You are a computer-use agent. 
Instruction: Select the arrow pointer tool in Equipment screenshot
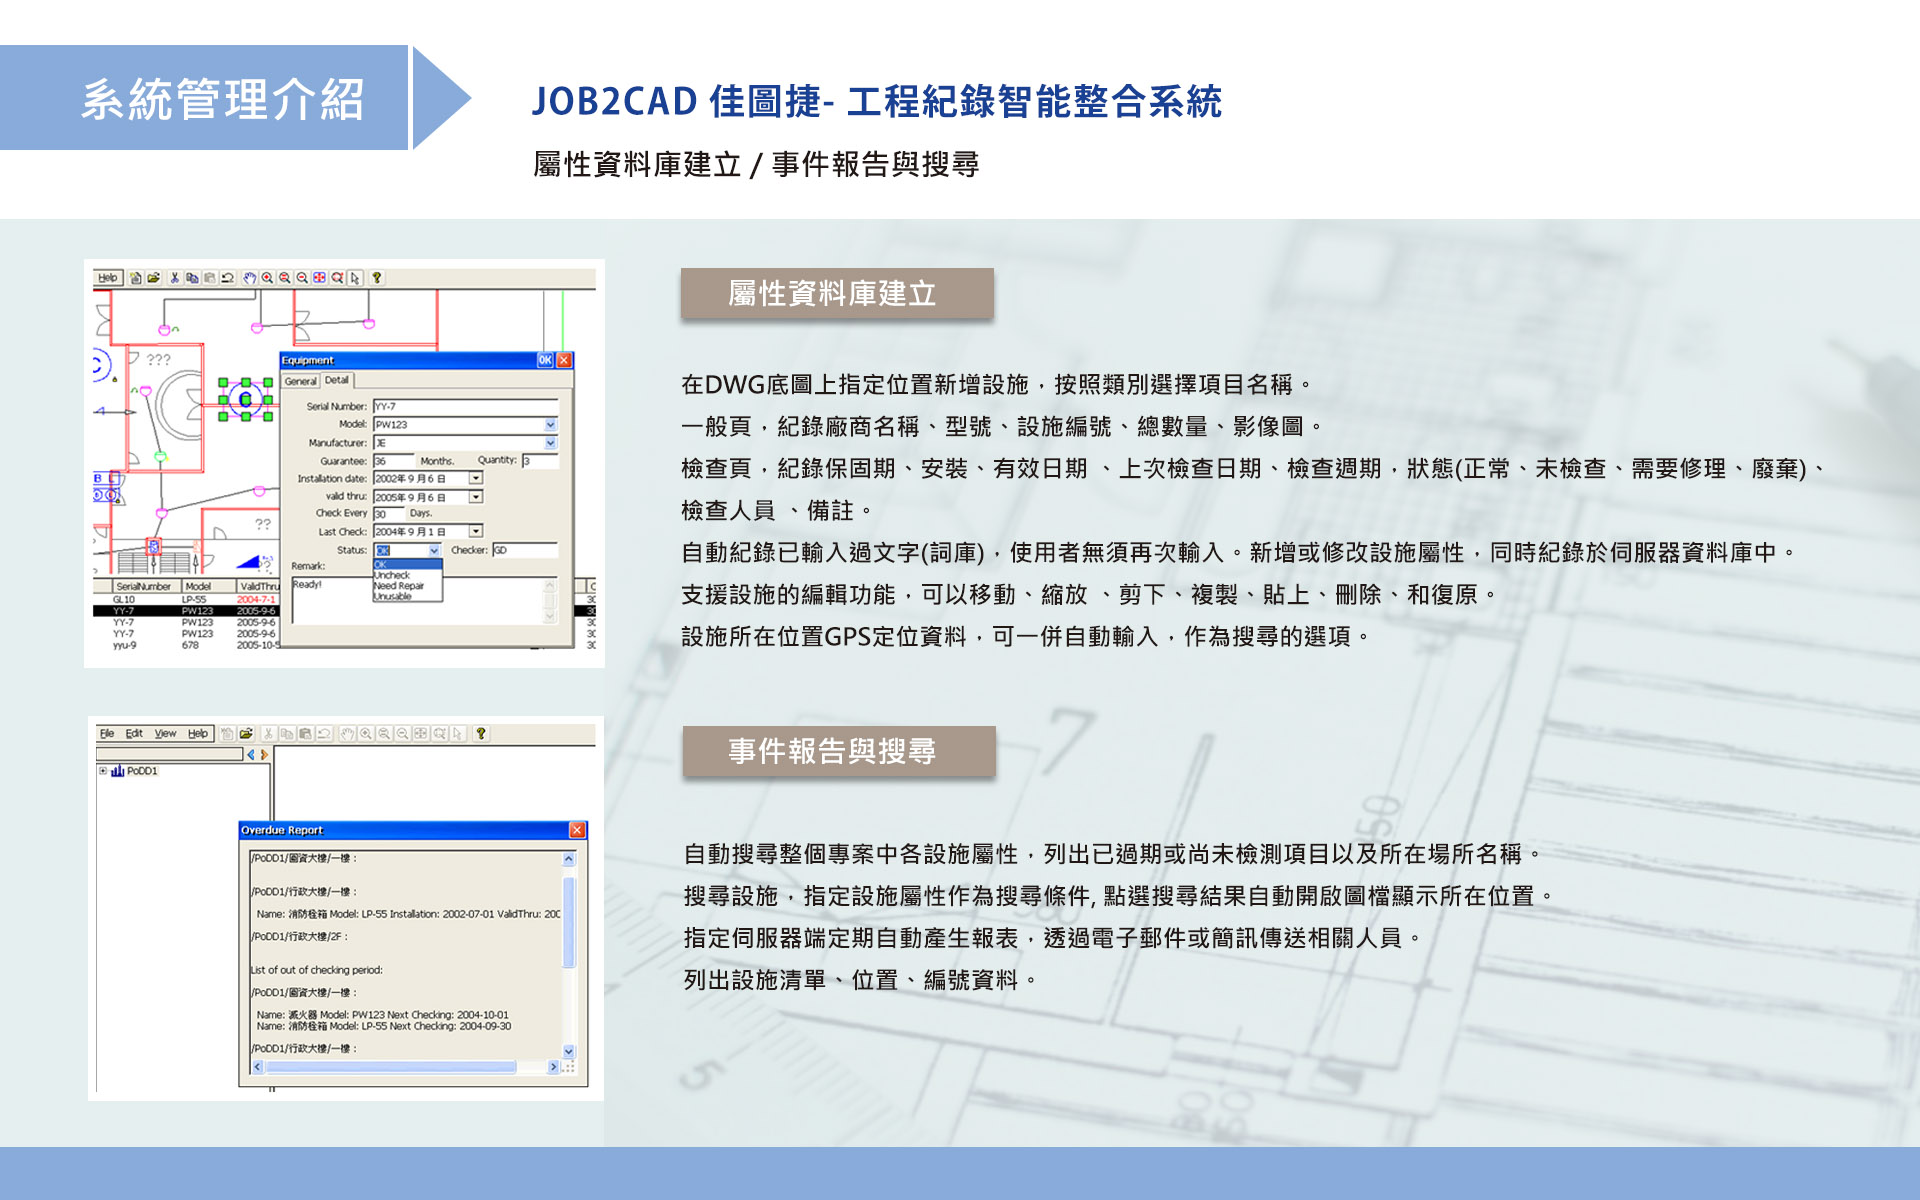355,278
